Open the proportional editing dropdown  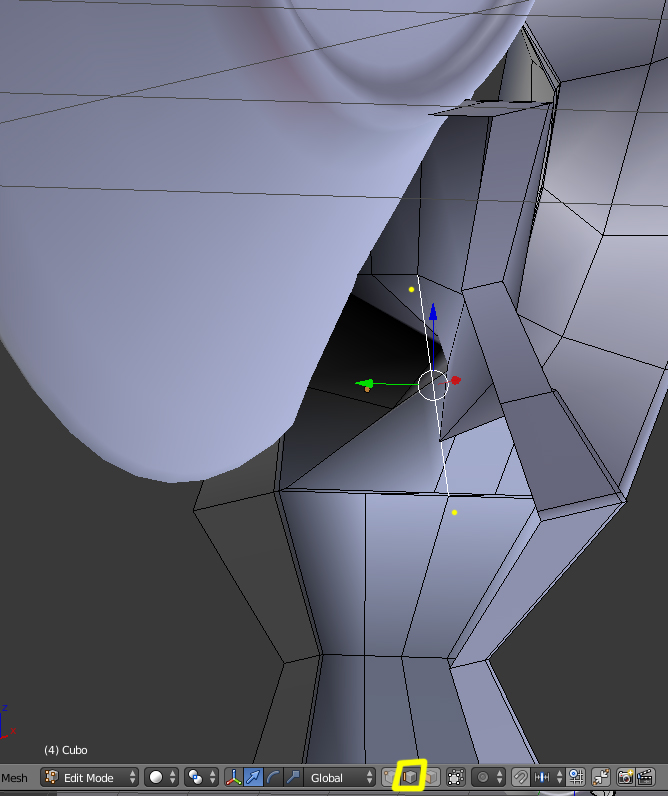(x=488, y=777)
